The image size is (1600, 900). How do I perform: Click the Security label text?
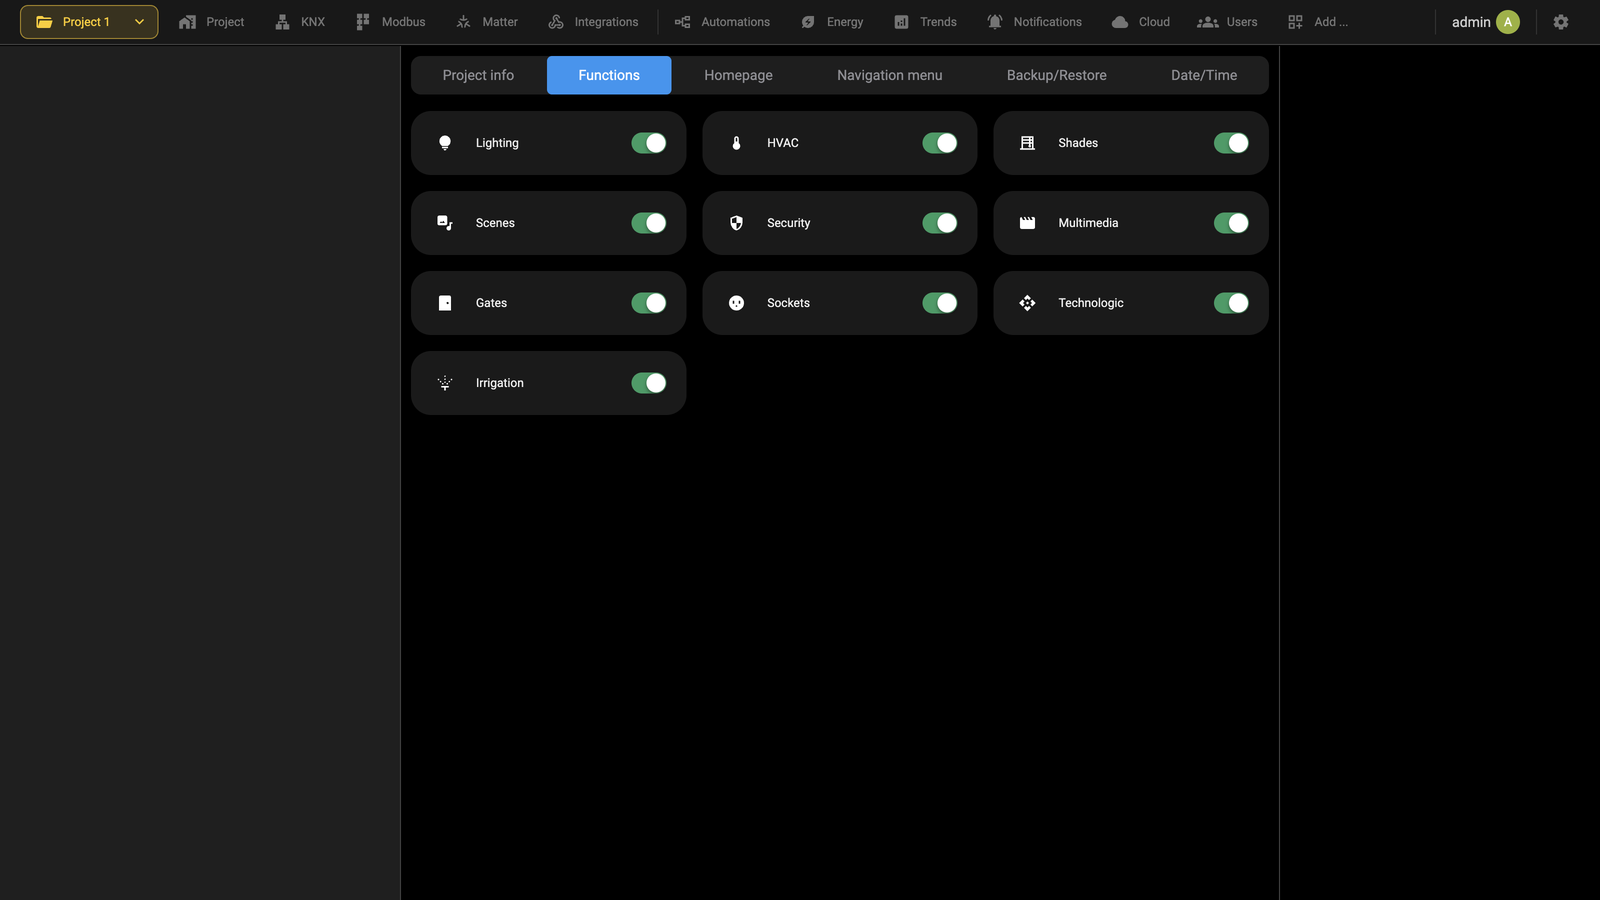(x=788, y=223)
